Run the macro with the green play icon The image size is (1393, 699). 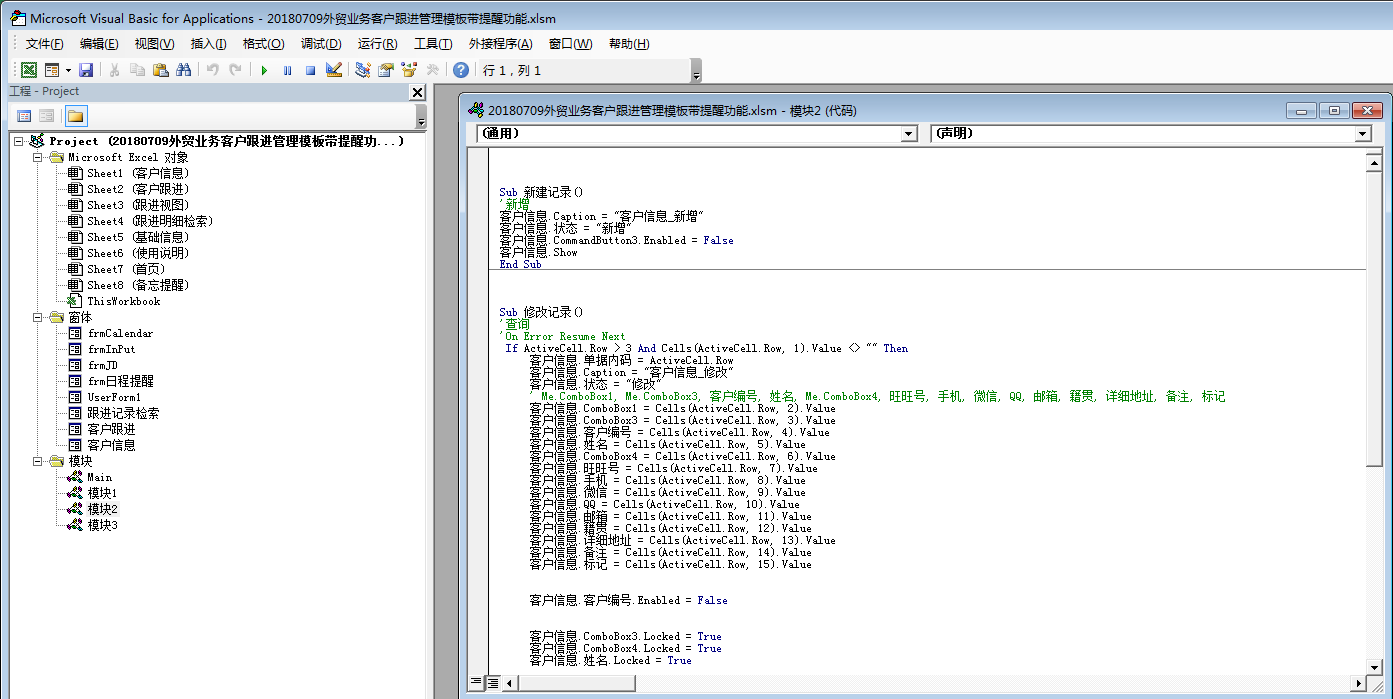264,70
